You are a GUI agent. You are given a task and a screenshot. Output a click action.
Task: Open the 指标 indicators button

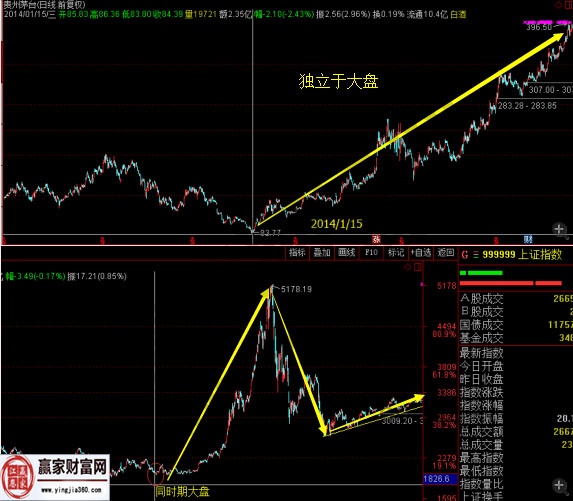click(x=297, y=253)
